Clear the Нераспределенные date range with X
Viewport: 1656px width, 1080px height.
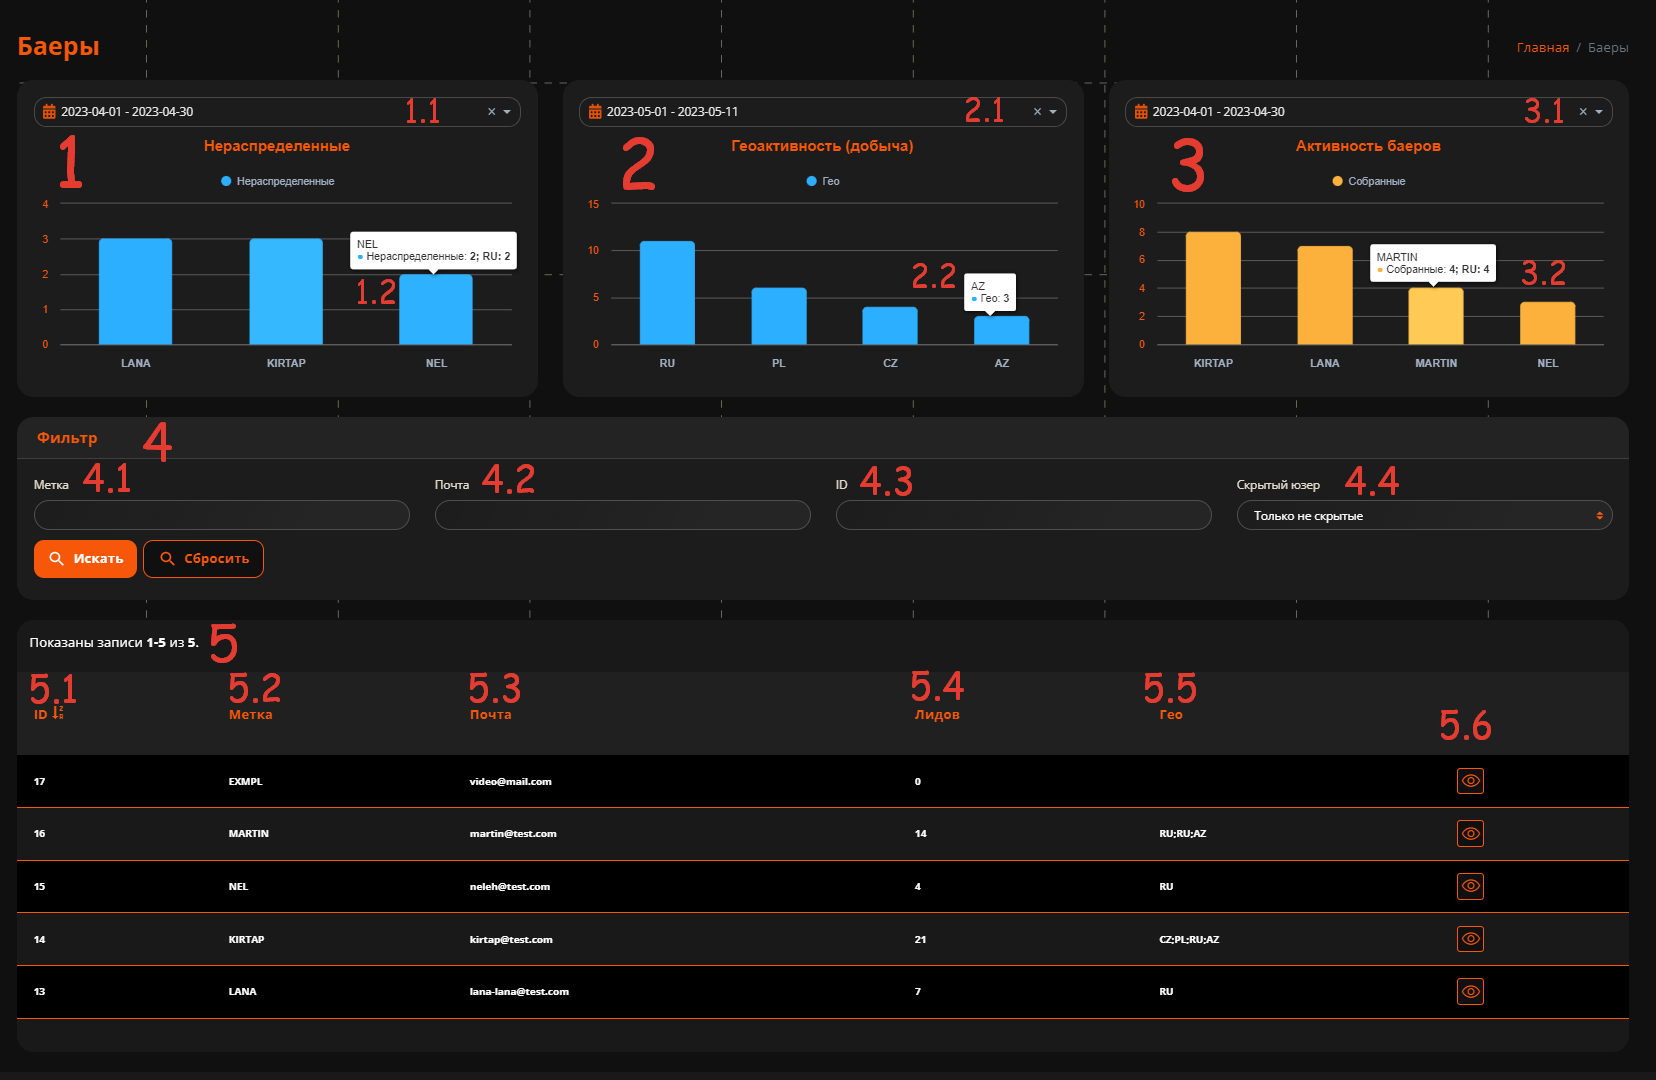[491, 112]
